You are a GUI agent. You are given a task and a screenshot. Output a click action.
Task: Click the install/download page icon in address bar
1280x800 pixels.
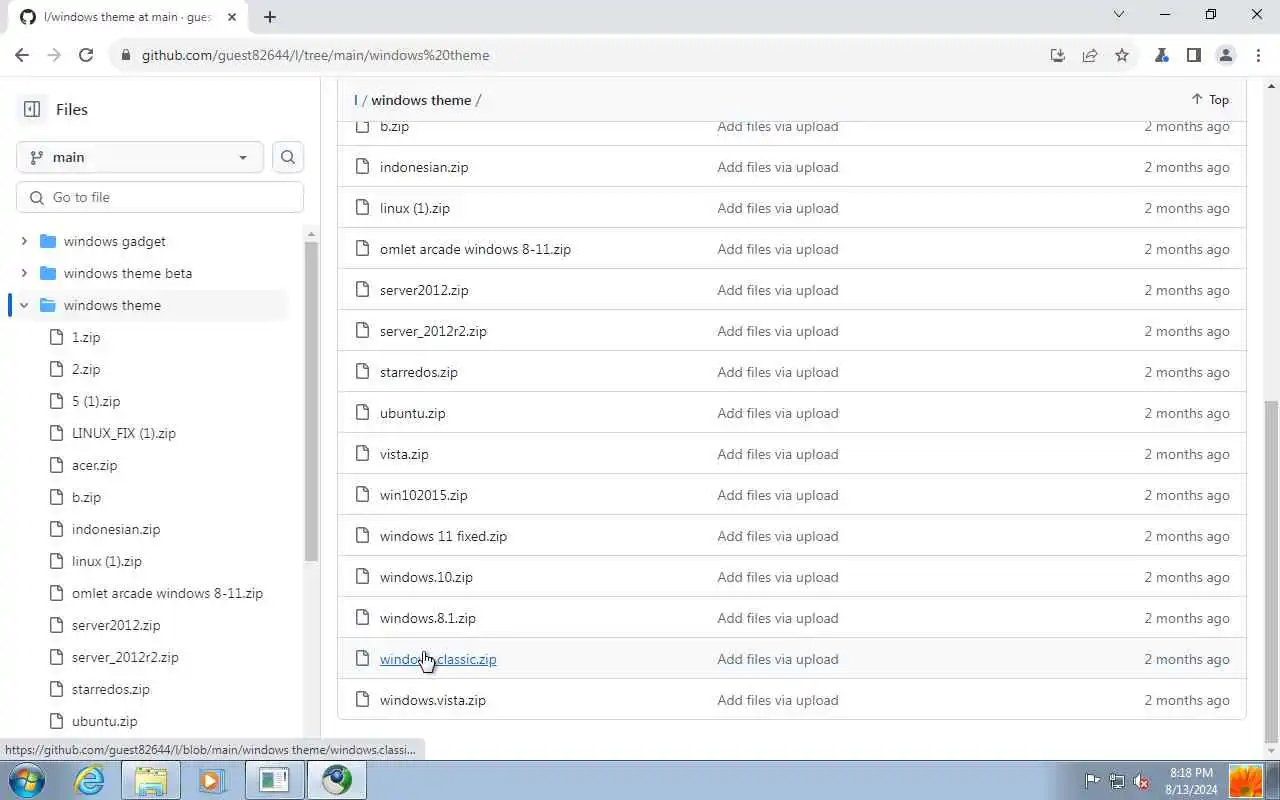1058,55
